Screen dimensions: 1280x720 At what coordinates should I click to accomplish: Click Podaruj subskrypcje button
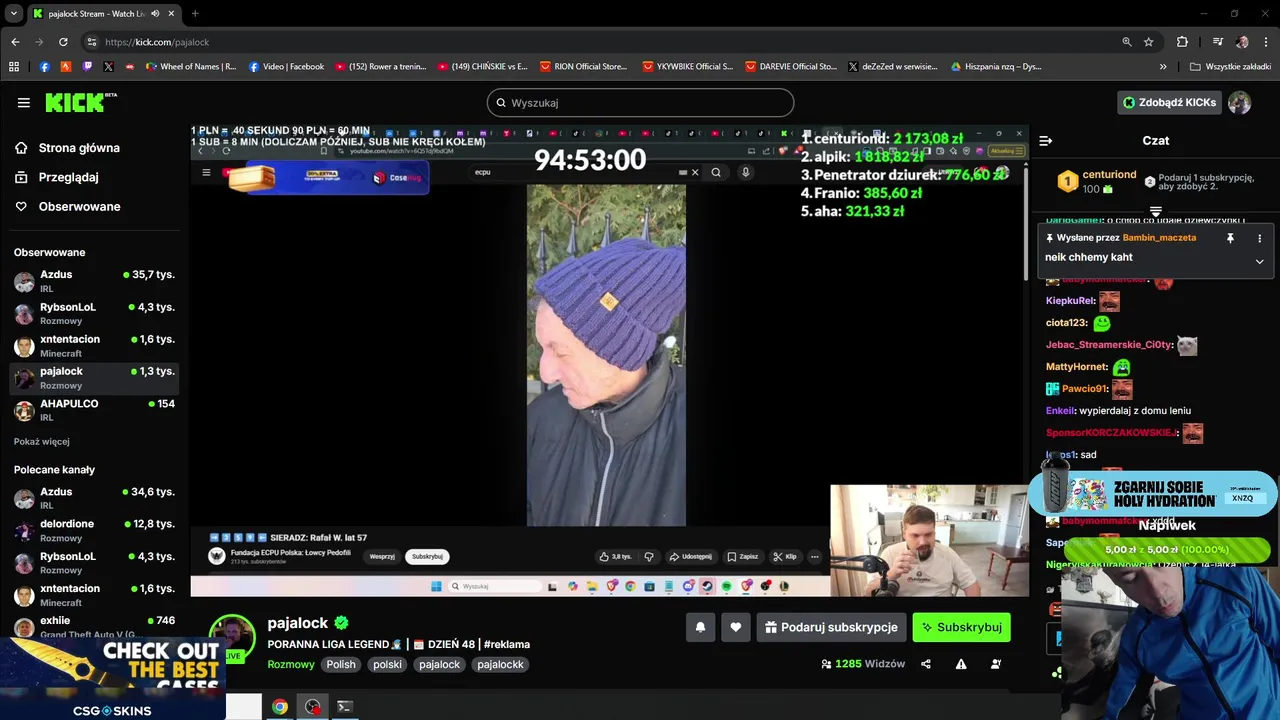[x=831, y=627]
